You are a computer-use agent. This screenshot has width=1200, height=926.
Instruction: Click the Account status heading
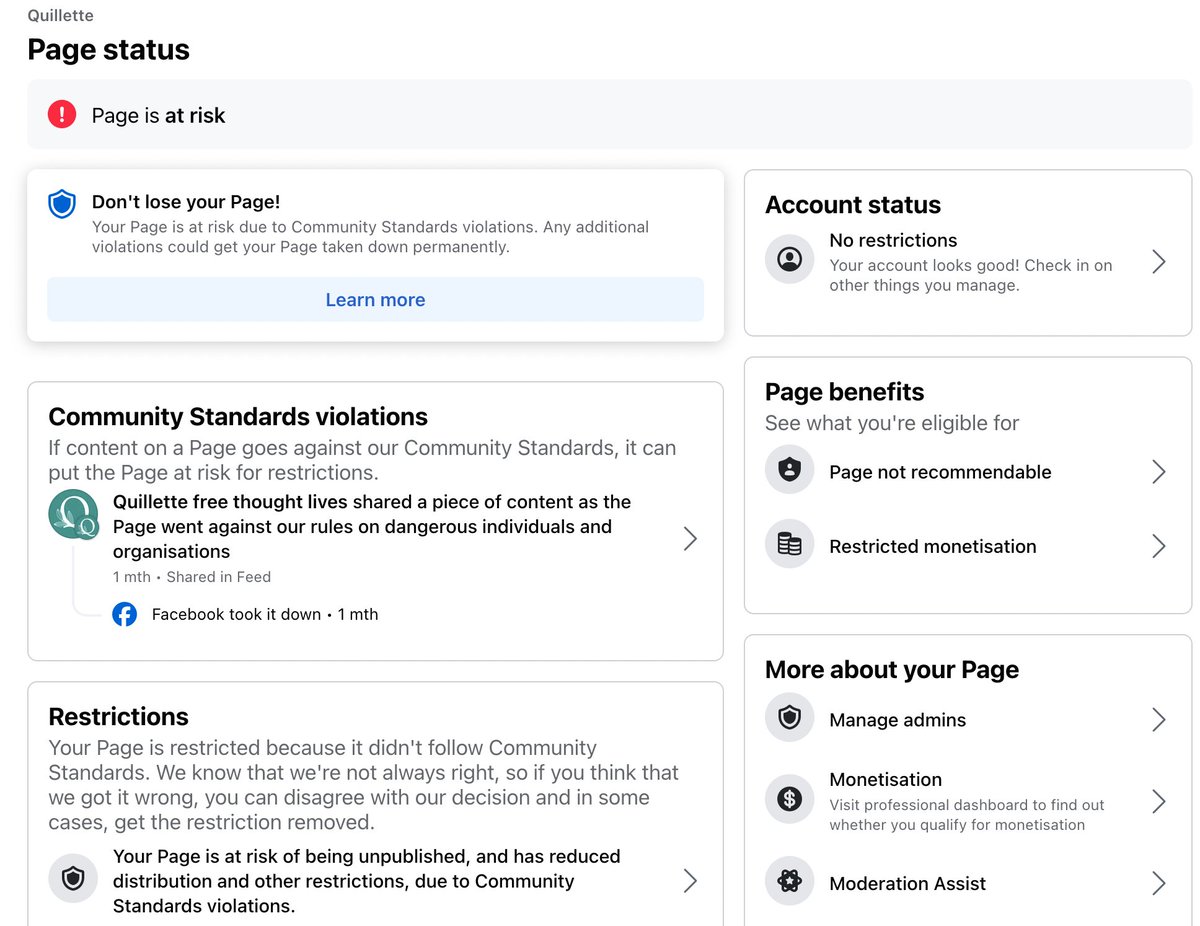click(x=853, y=204)
